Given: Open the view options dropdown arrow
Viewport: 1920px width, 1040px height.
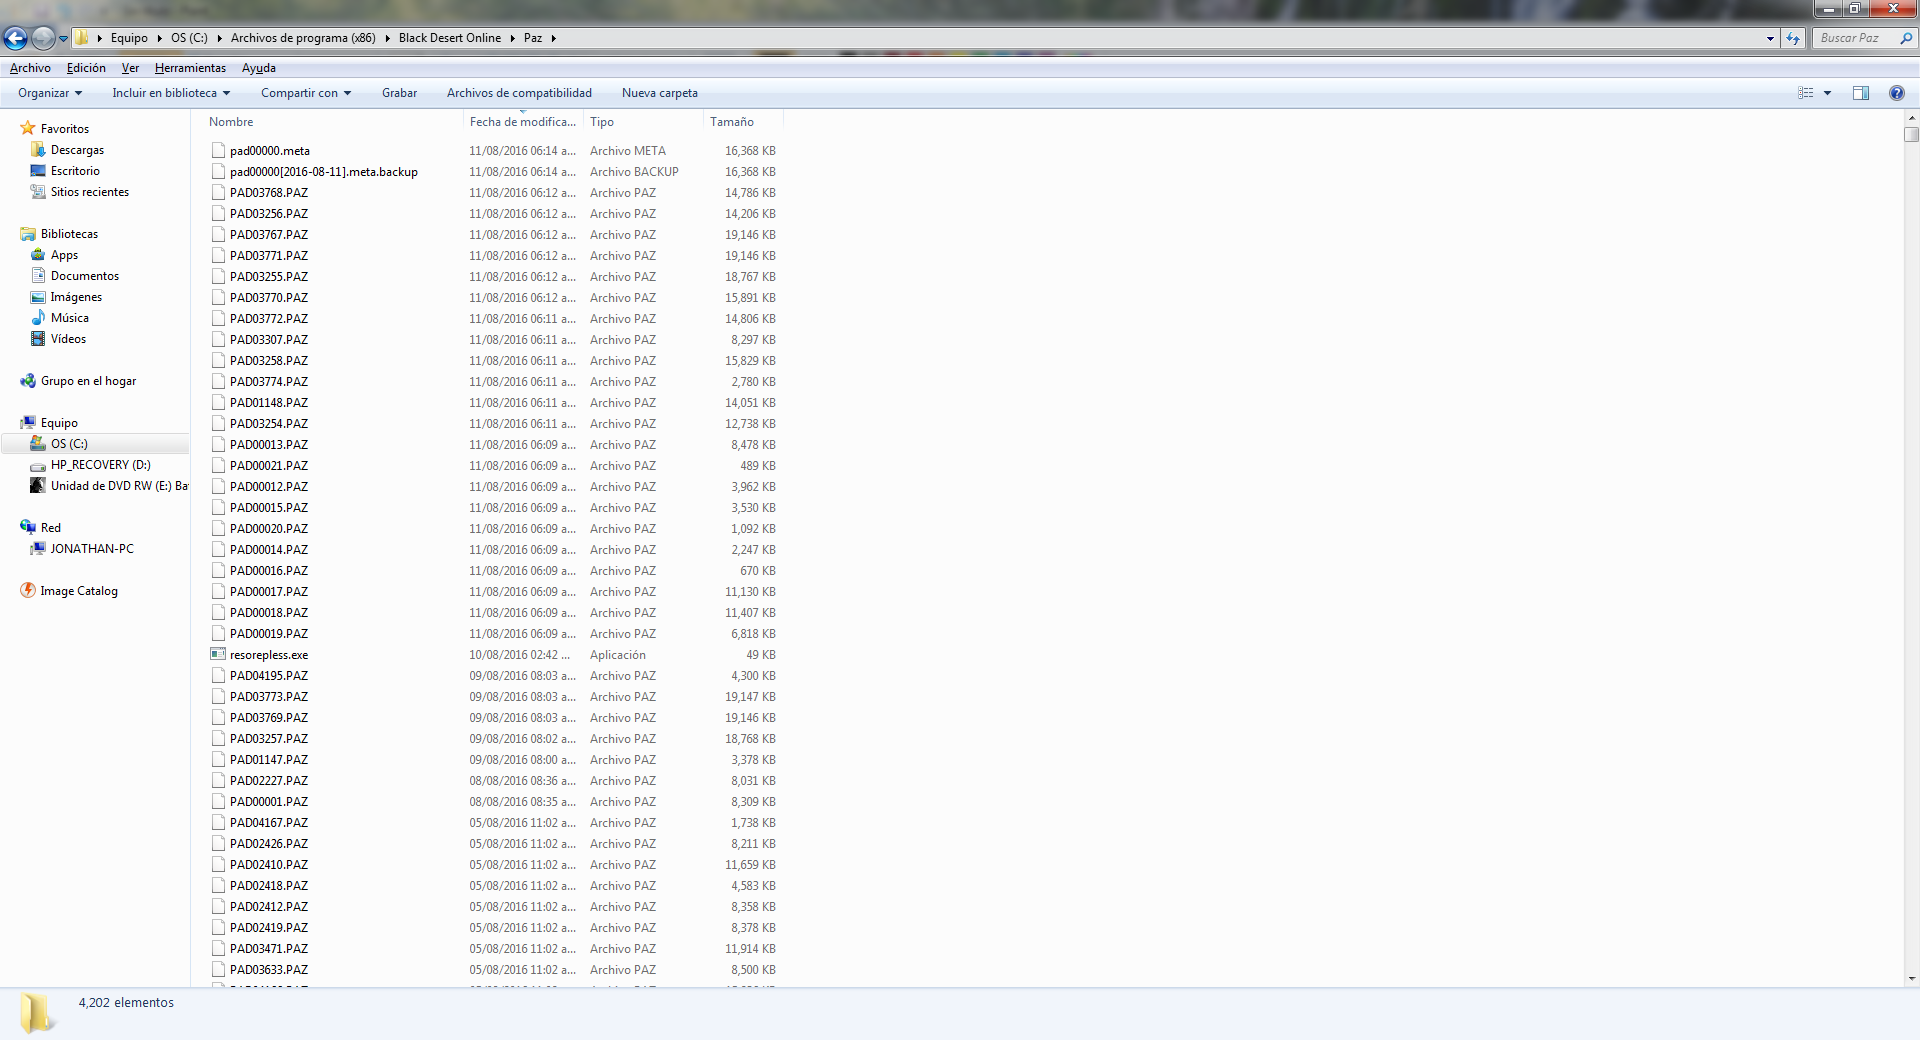Looking at the screenshot, I should [x=1827, y=93].
